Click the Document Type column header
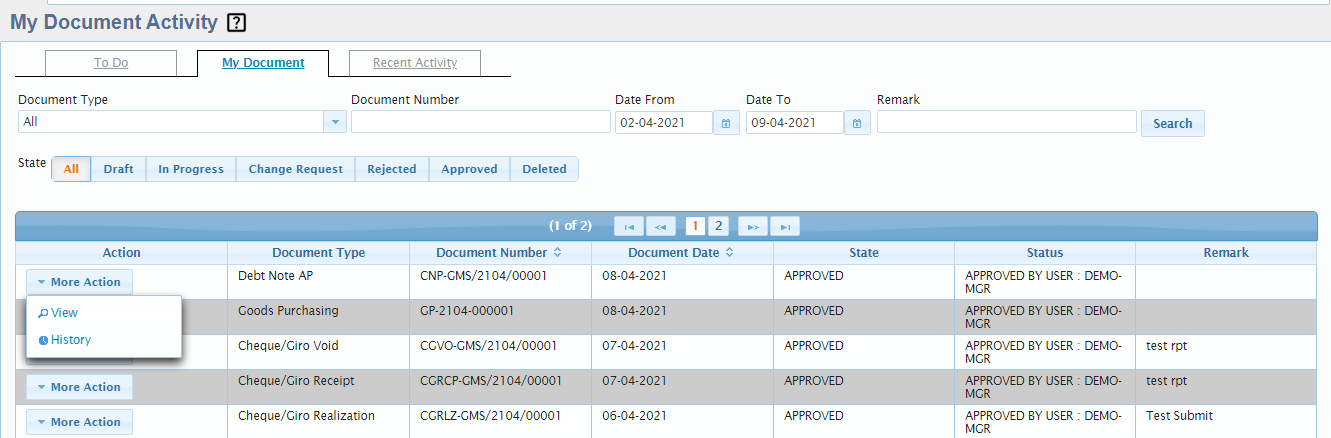This screenshot has height=438, width=1331. pos(319,253)
